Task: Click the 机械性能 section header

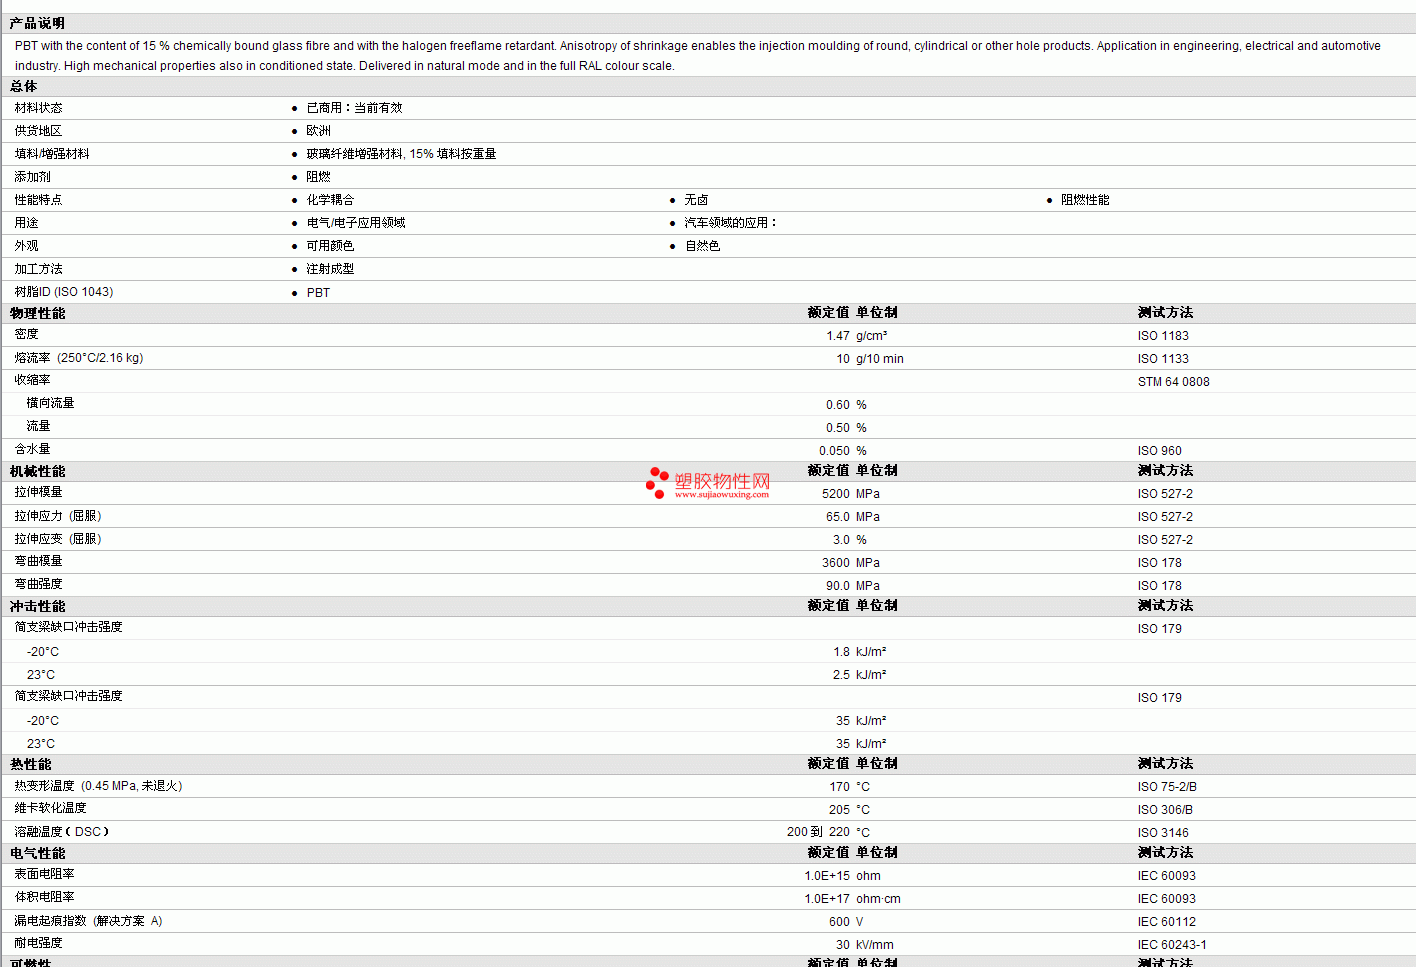Action: 37,472
